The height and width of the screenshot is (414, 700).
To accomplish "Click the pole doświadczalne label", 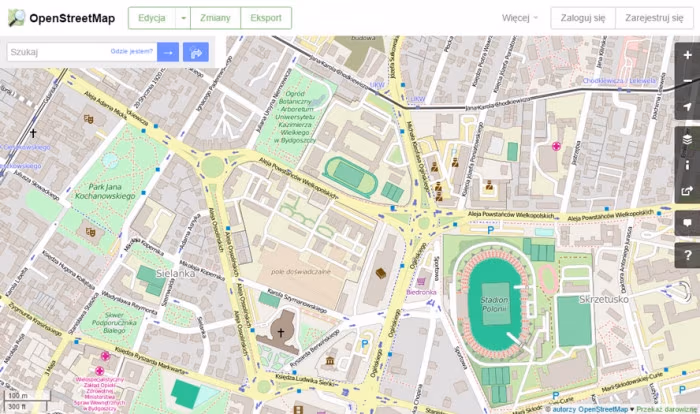I will click(x=300, y=272).
